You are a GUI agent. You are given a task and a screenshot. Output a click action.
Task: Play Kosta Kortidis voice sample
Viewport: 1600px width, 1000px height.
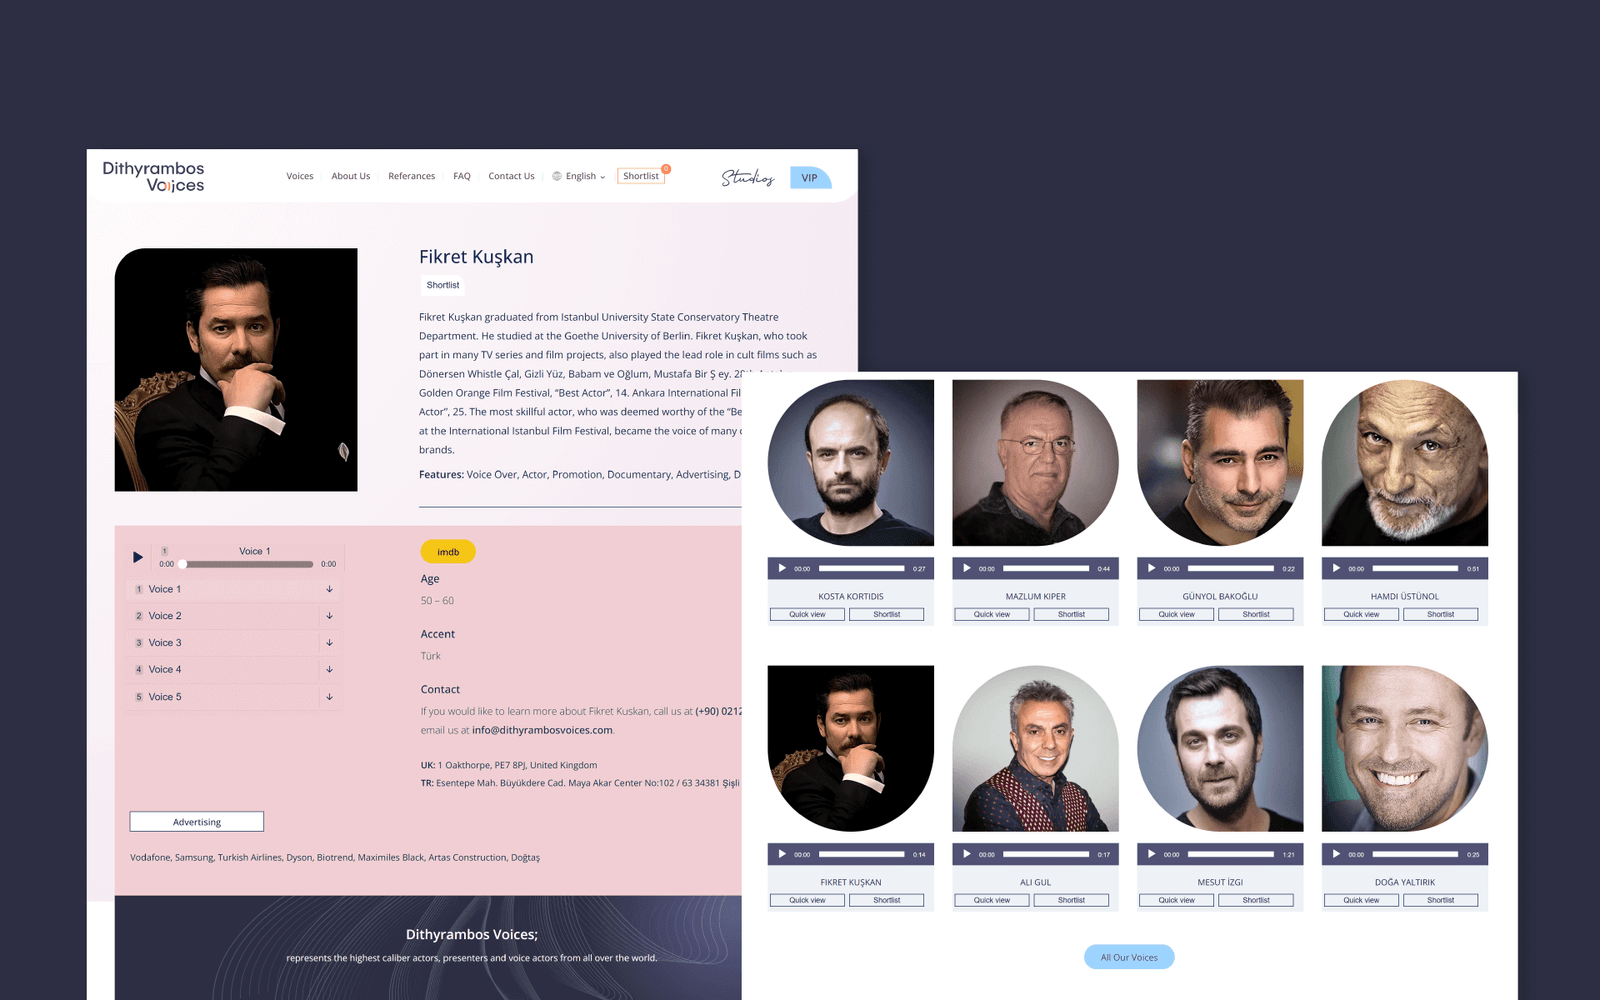click(x=782, y=568)
